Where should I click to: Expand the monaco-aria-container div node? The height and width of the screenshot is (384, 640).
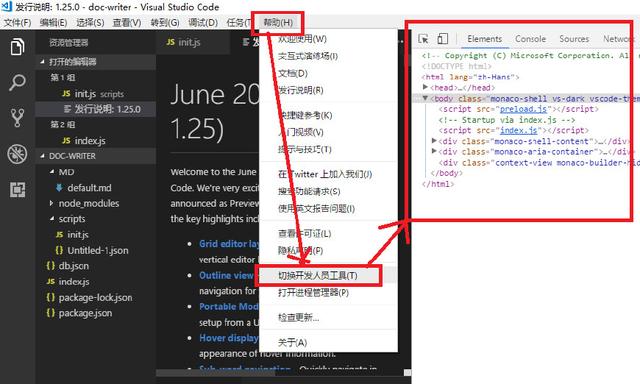434,151
